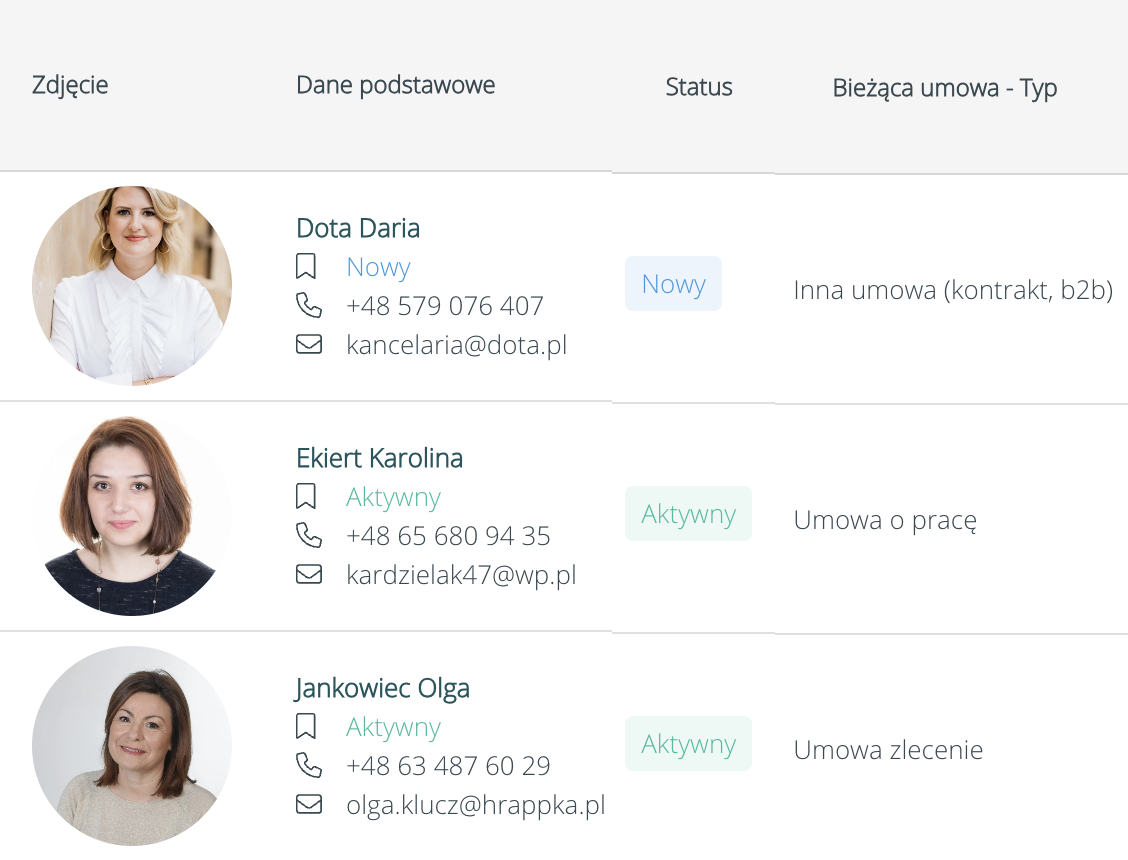Click the envelope icon beside kardzielak47@wp.pl

[x=310, y=574]
